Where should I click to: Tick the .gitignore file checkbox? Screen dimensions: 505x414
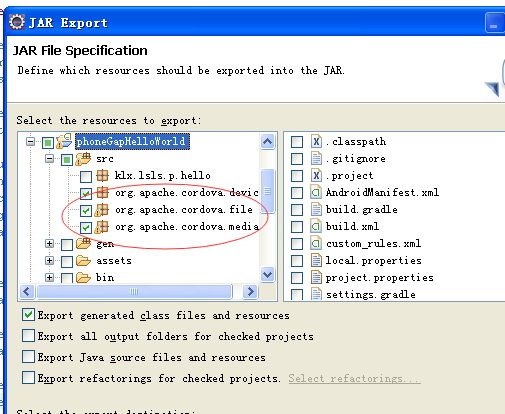click(297, 159)
